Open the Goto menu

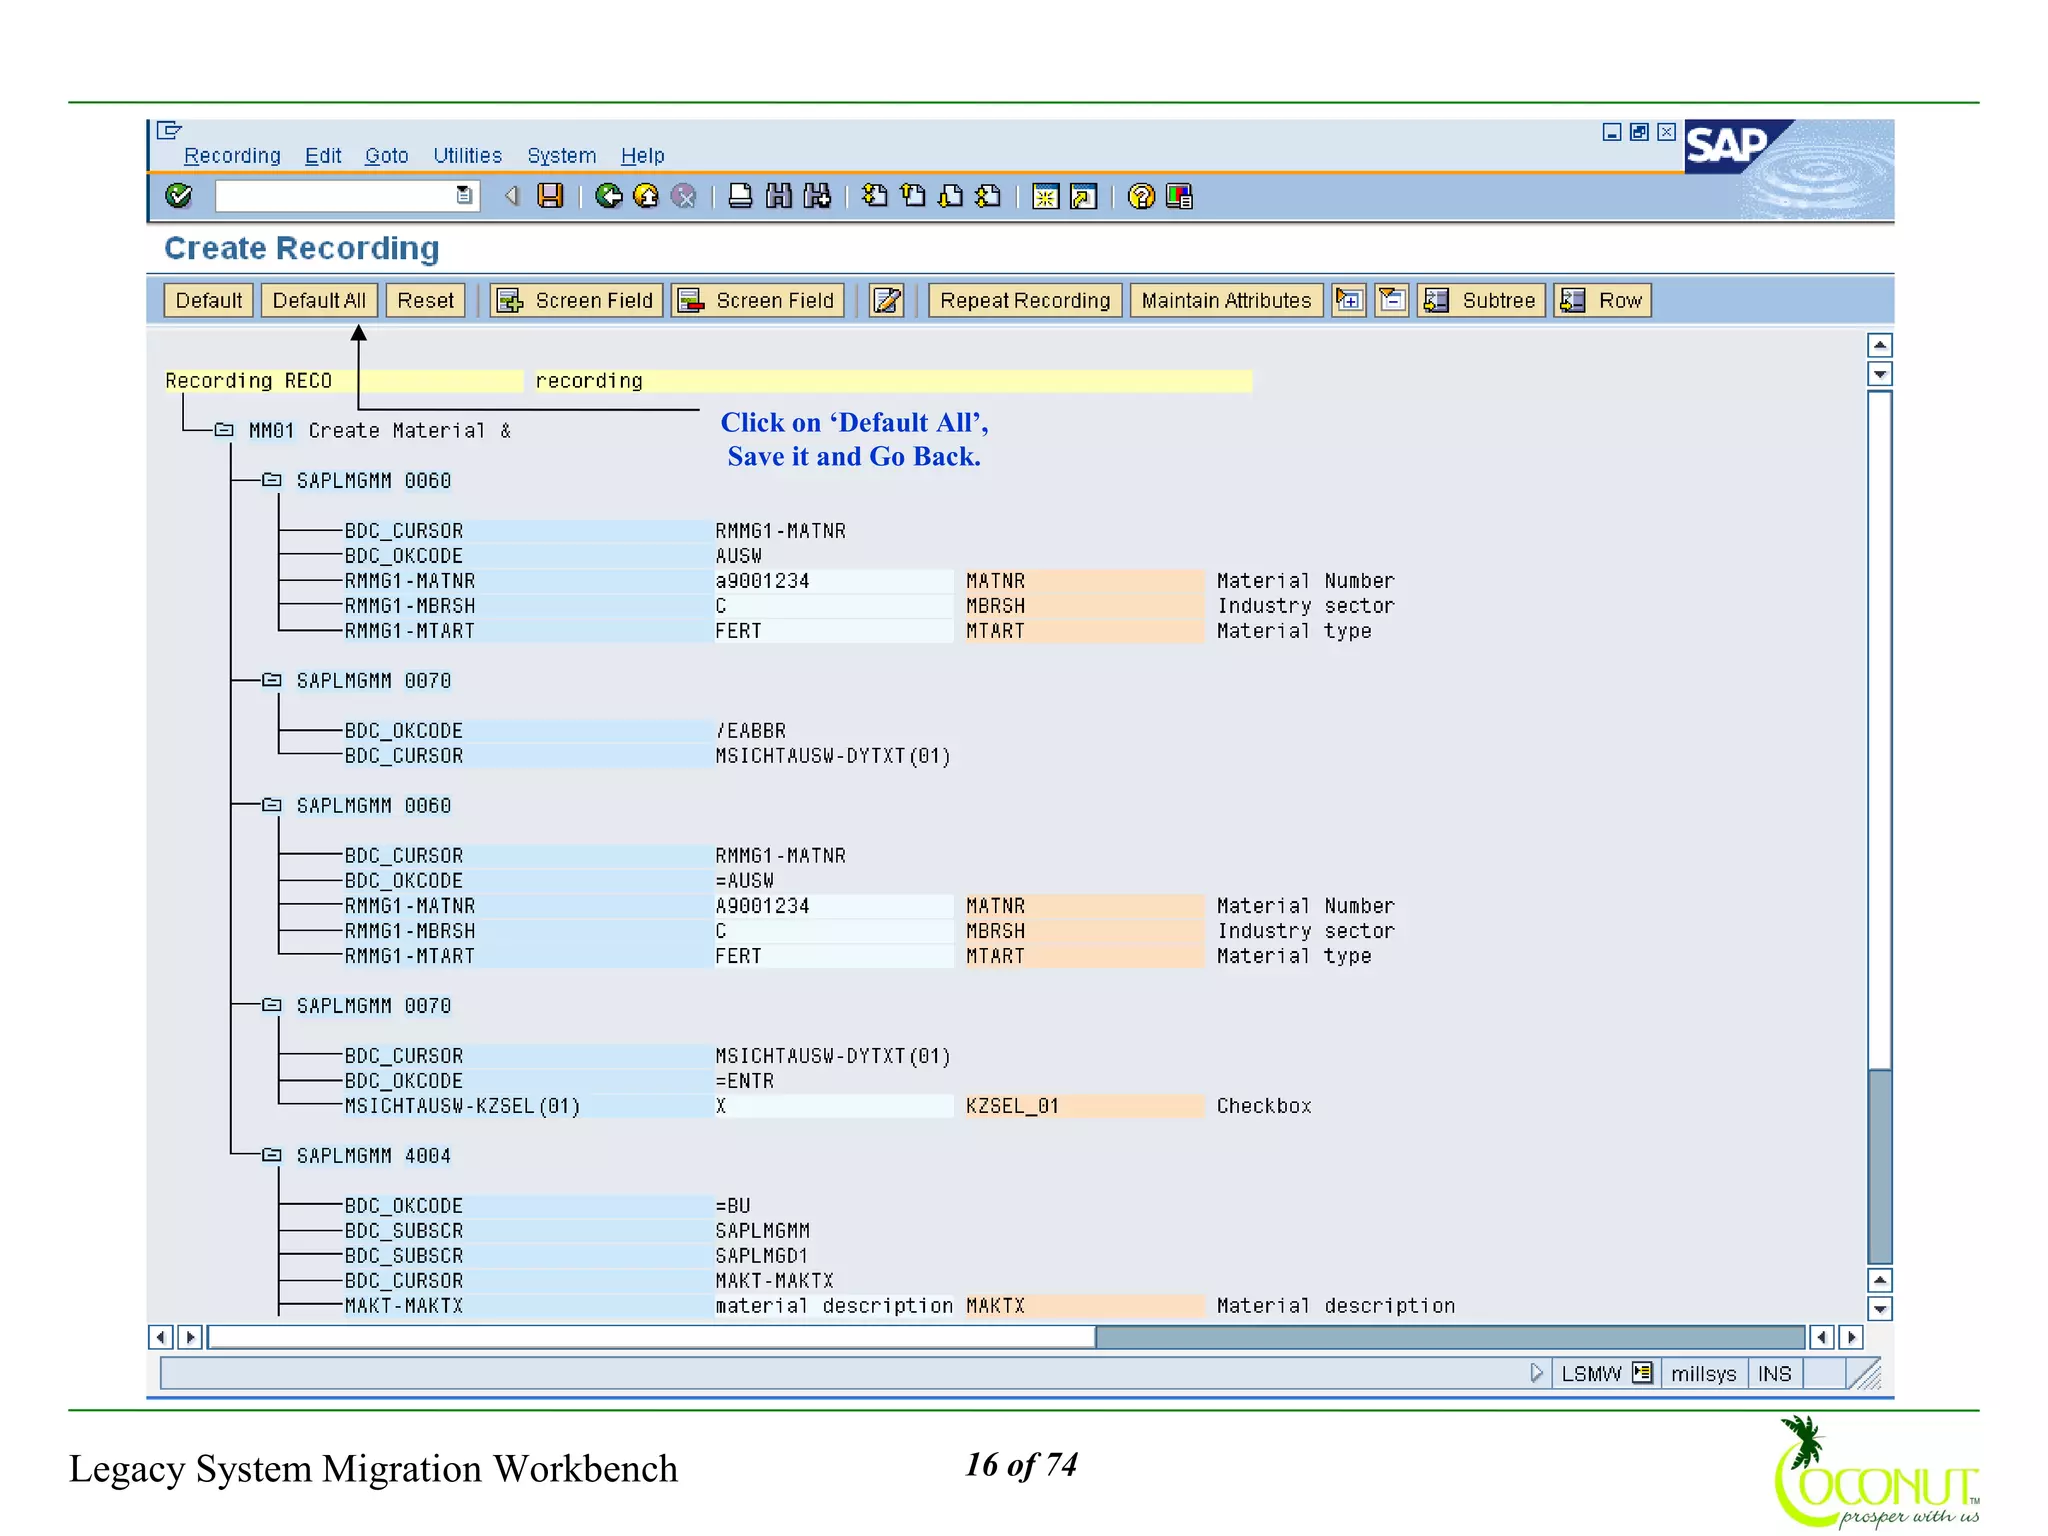pyautogui.click(x=386, y=156)
